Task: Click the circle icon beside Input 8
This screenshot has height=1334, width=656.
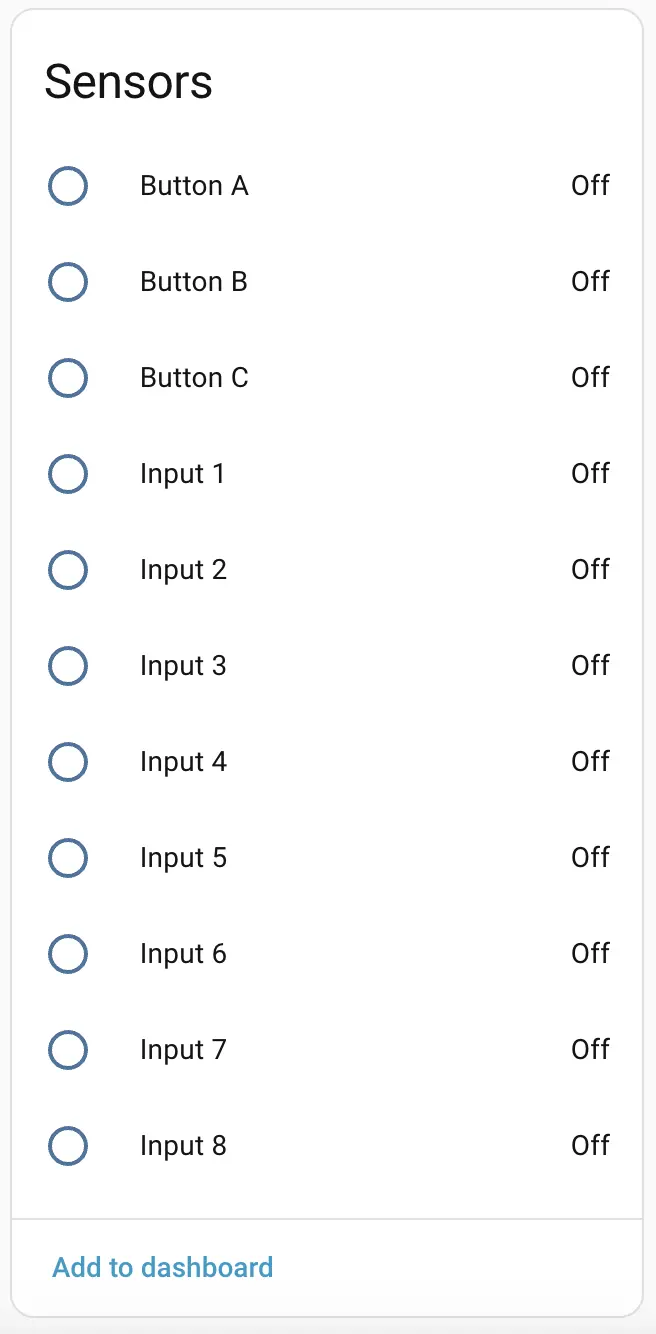Action: click(68, 1146)
